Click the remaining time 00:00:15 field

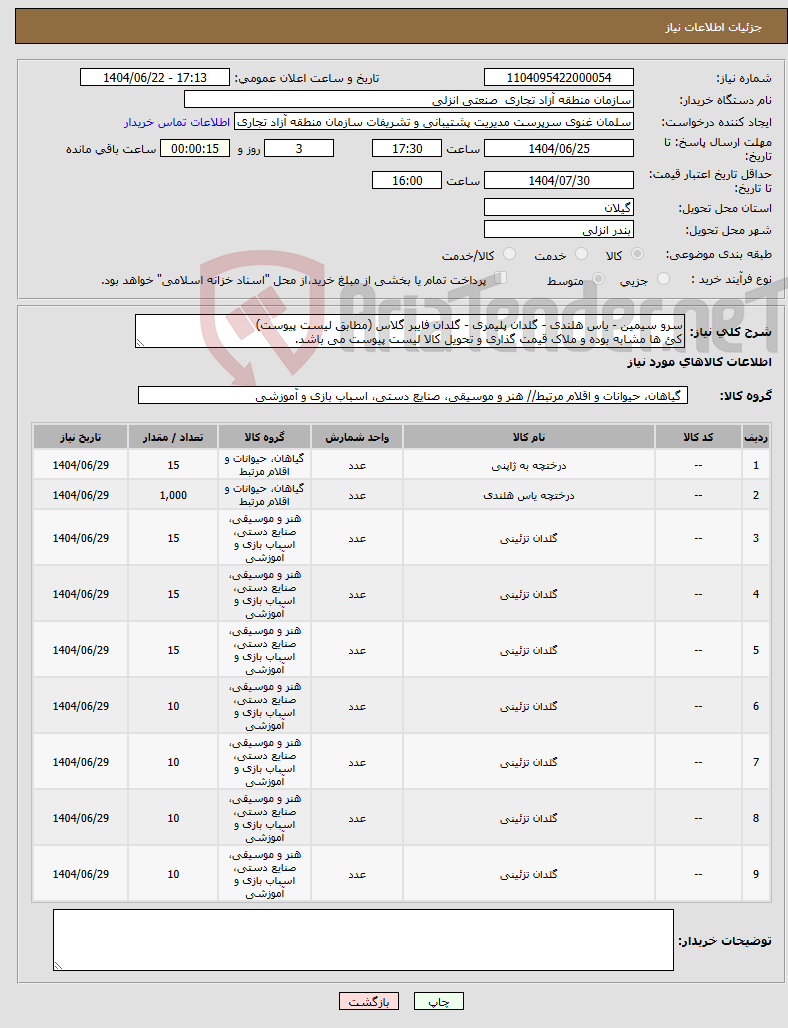(x=195, y=148)
